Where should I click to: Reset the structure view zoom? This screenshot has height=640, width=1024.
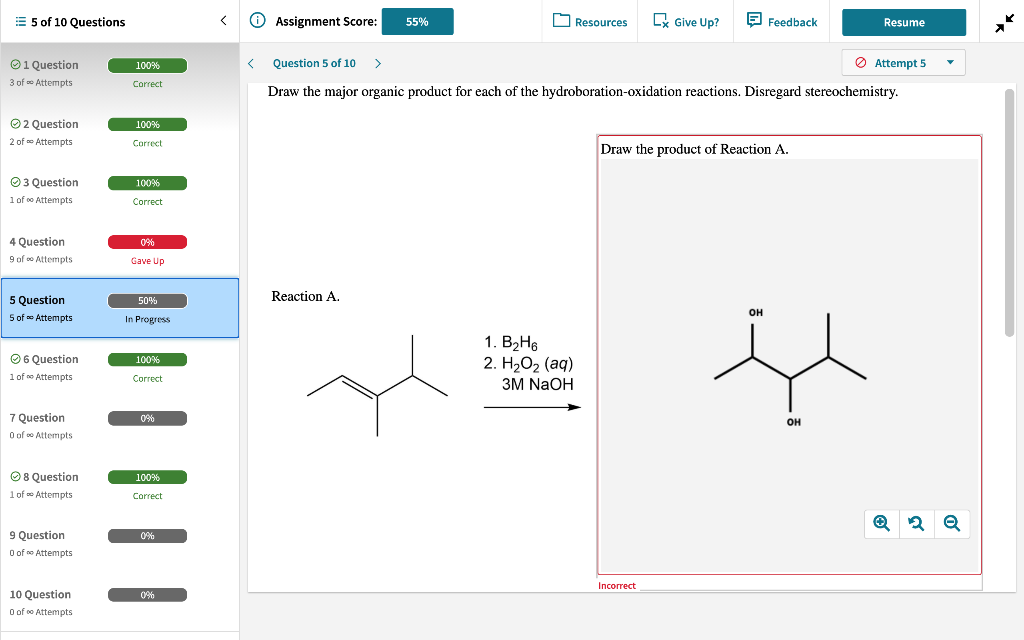pos(916,523)
